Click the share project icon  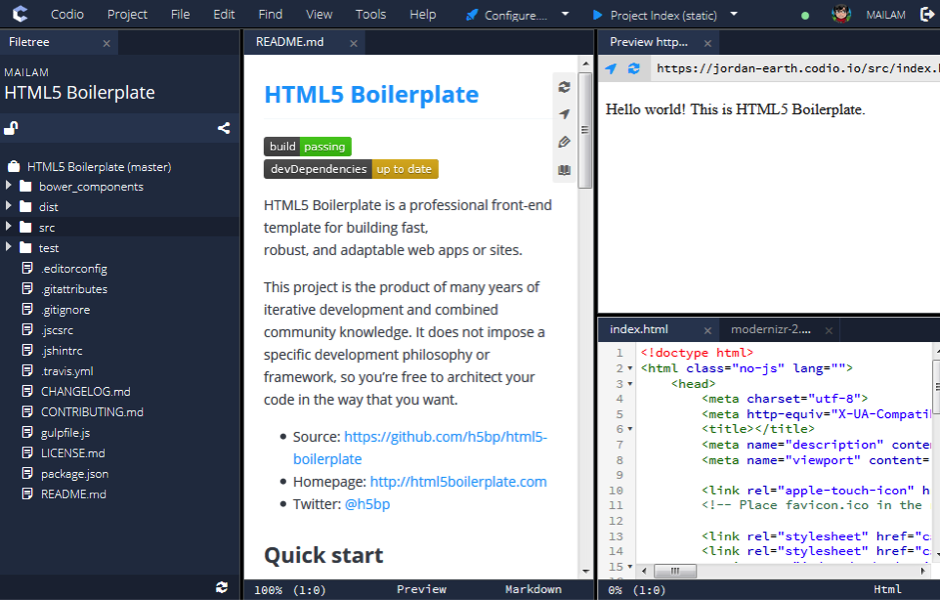(x=224, y=128)
